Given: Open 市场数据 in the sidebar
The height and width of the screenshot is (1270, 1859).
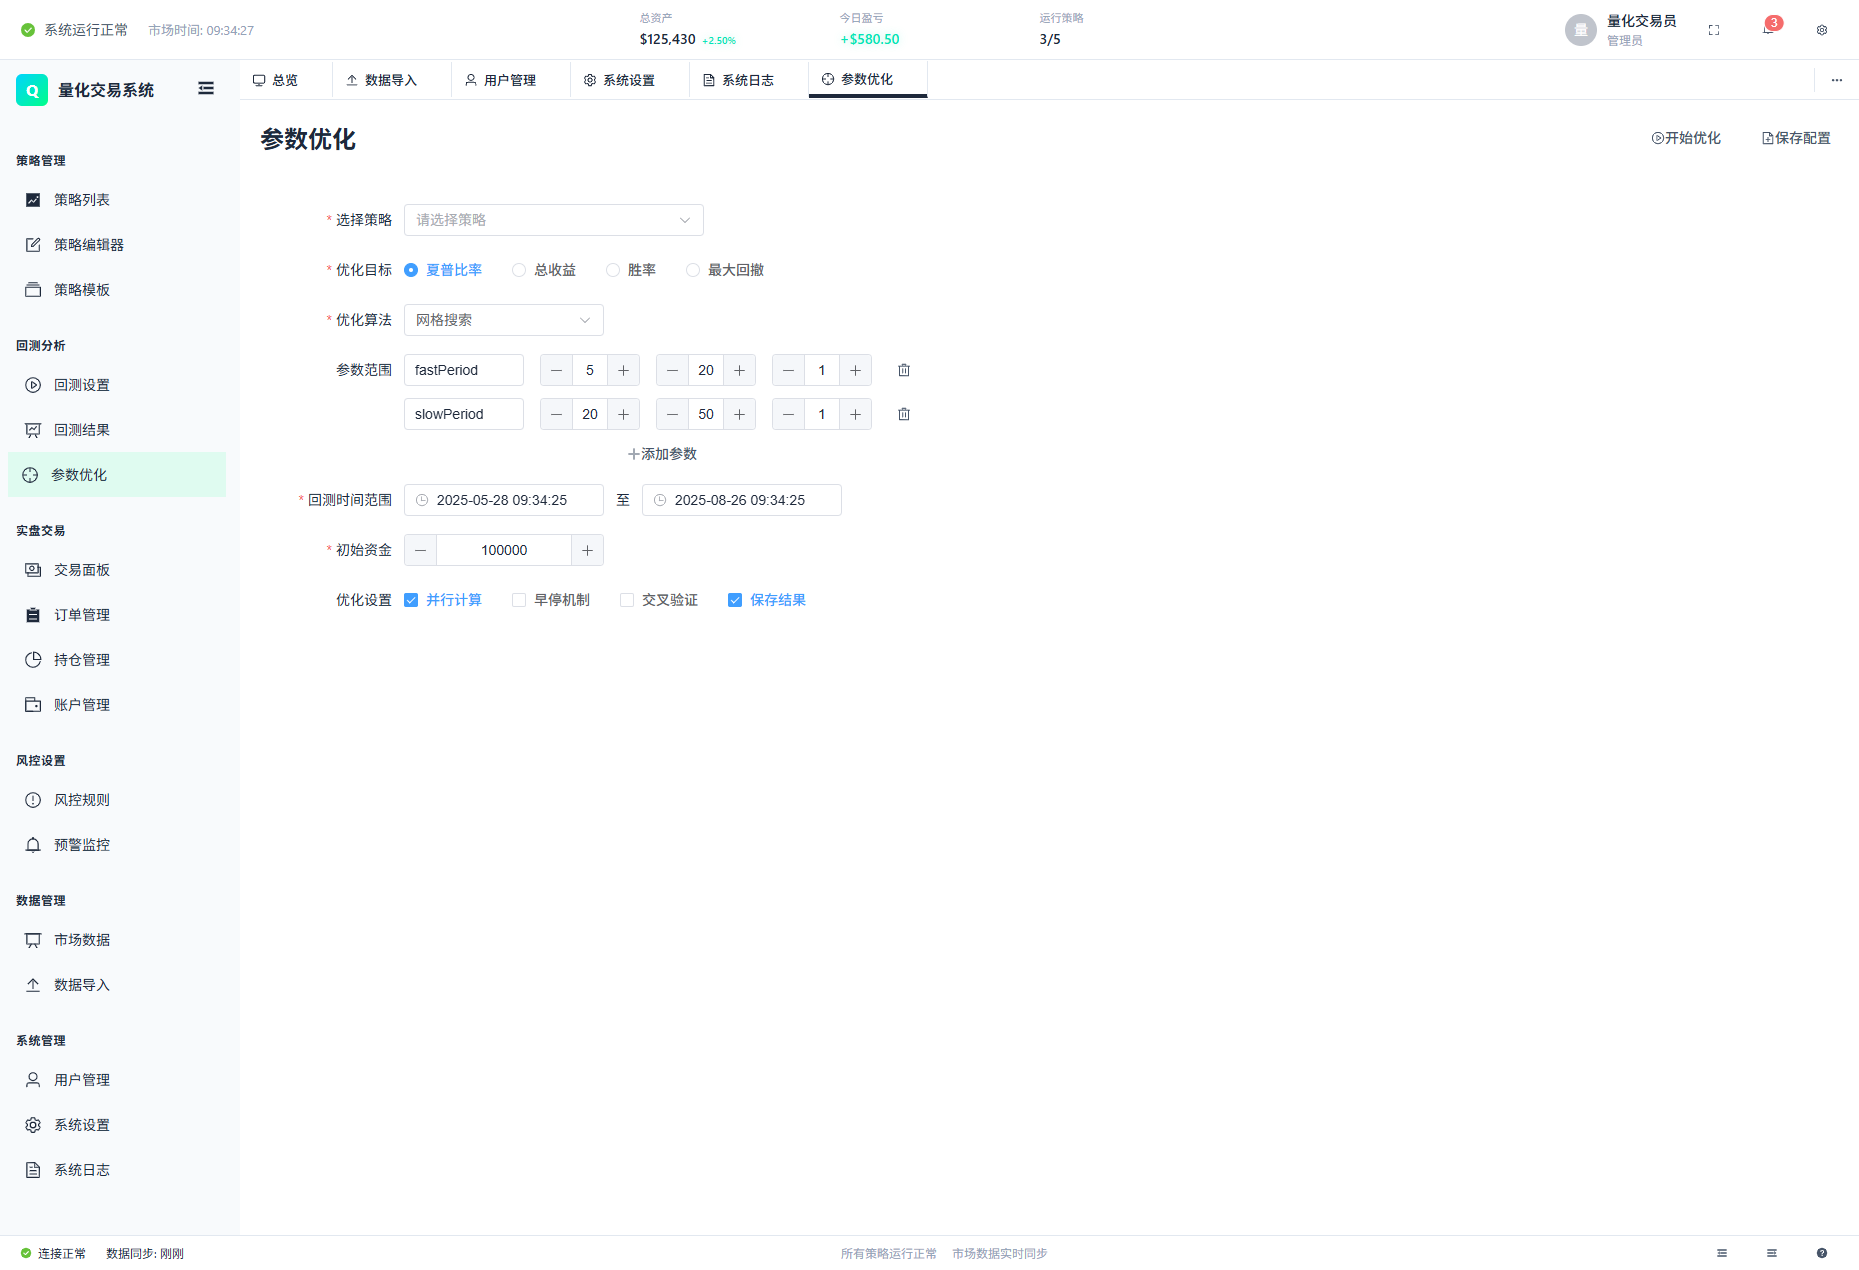Looking at the screenshot, I should [x=117, y=940].
